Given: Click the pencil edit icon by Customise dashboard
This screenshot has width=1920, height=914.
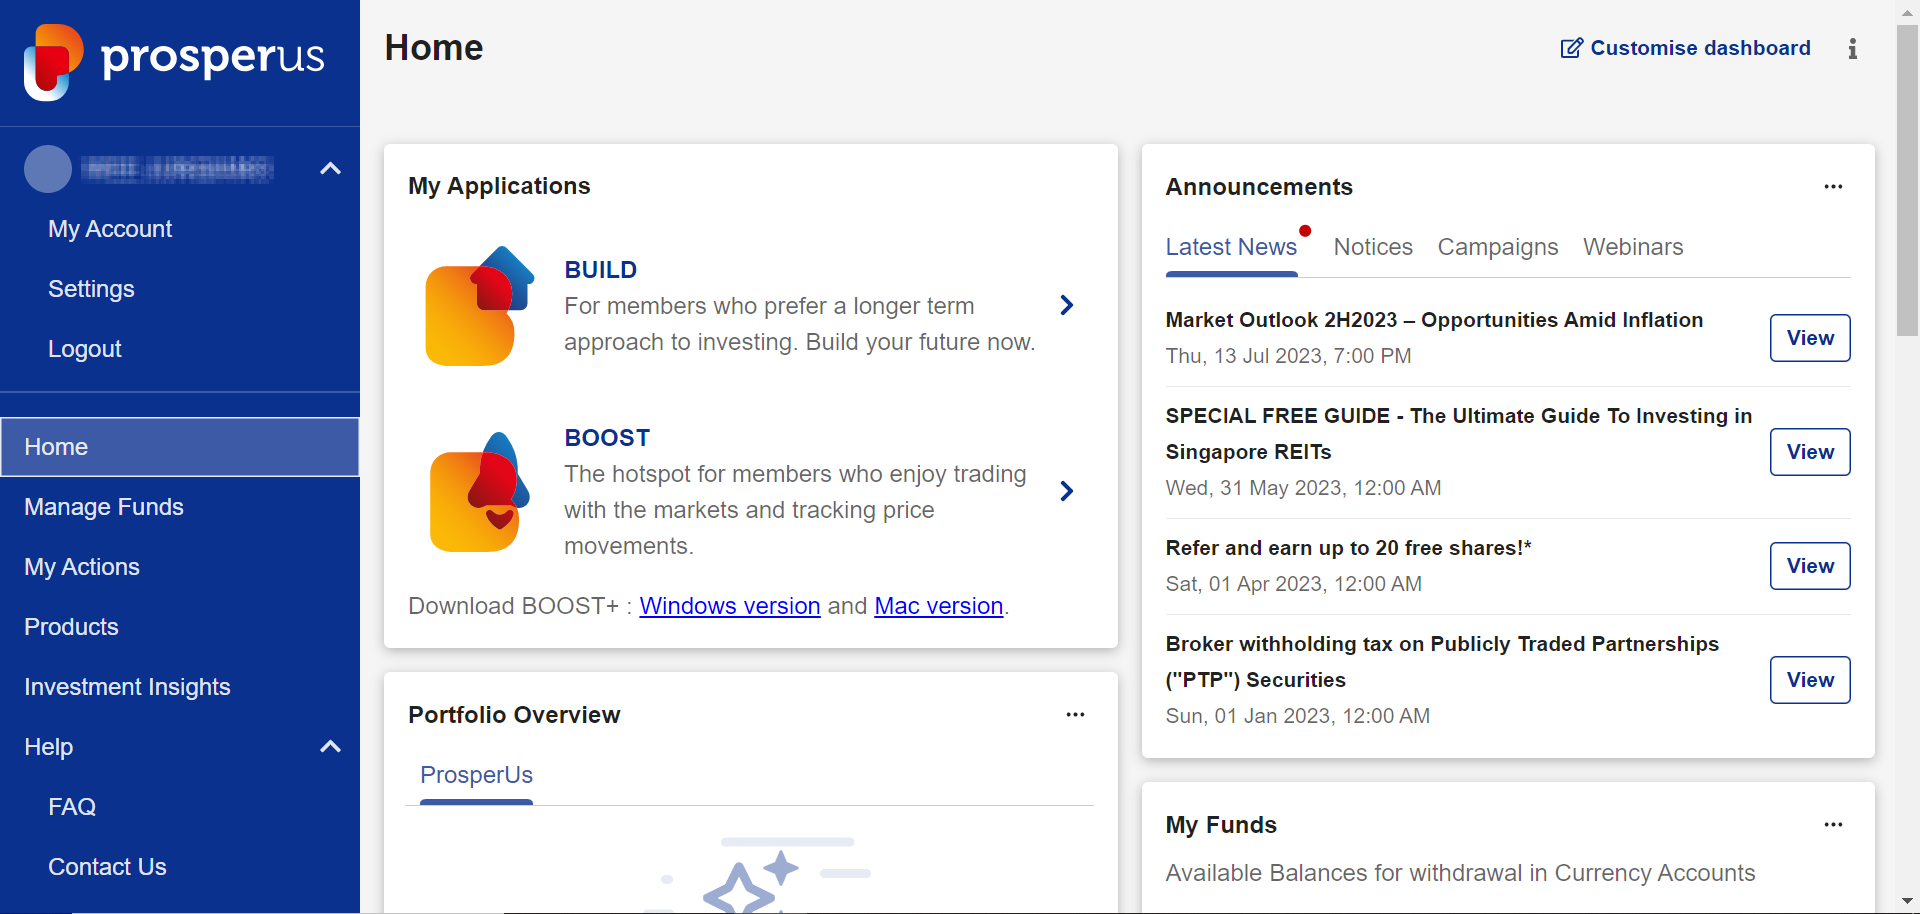Looking at the screenshot, I should 1572,48.
